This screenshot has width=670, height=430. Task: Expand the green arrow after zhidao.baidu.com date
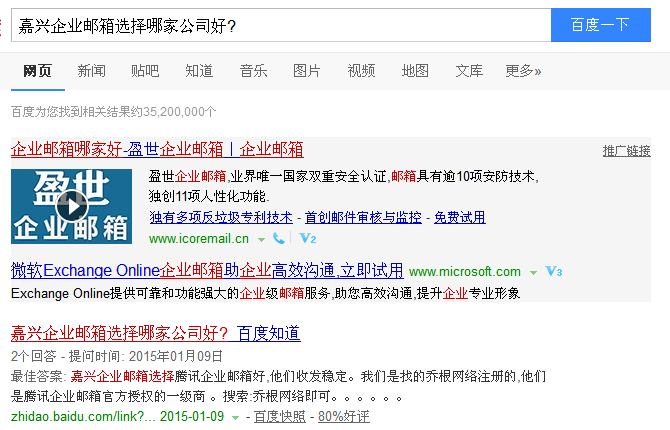coord(236,417)
